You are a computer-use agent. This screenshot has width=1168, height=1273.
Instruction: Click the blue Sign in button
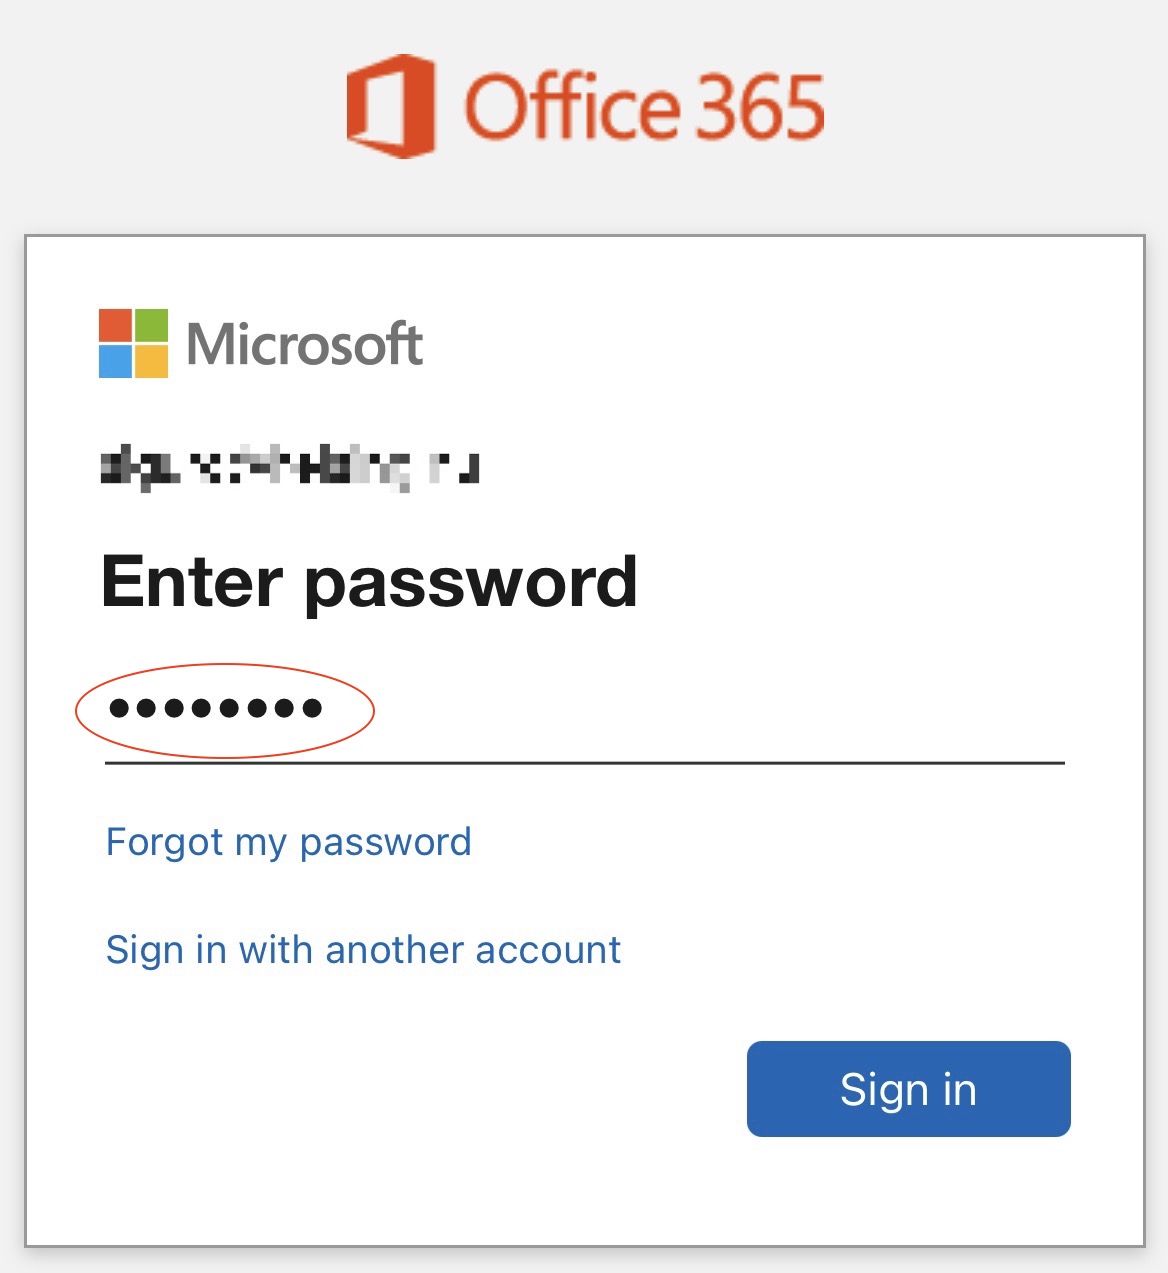point(909,1089)
